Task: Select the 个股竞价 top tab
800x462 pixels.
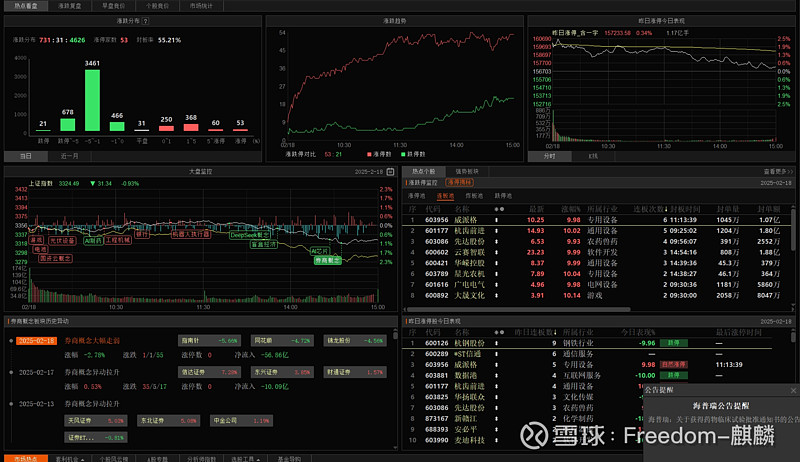Action: pos(157,6)
